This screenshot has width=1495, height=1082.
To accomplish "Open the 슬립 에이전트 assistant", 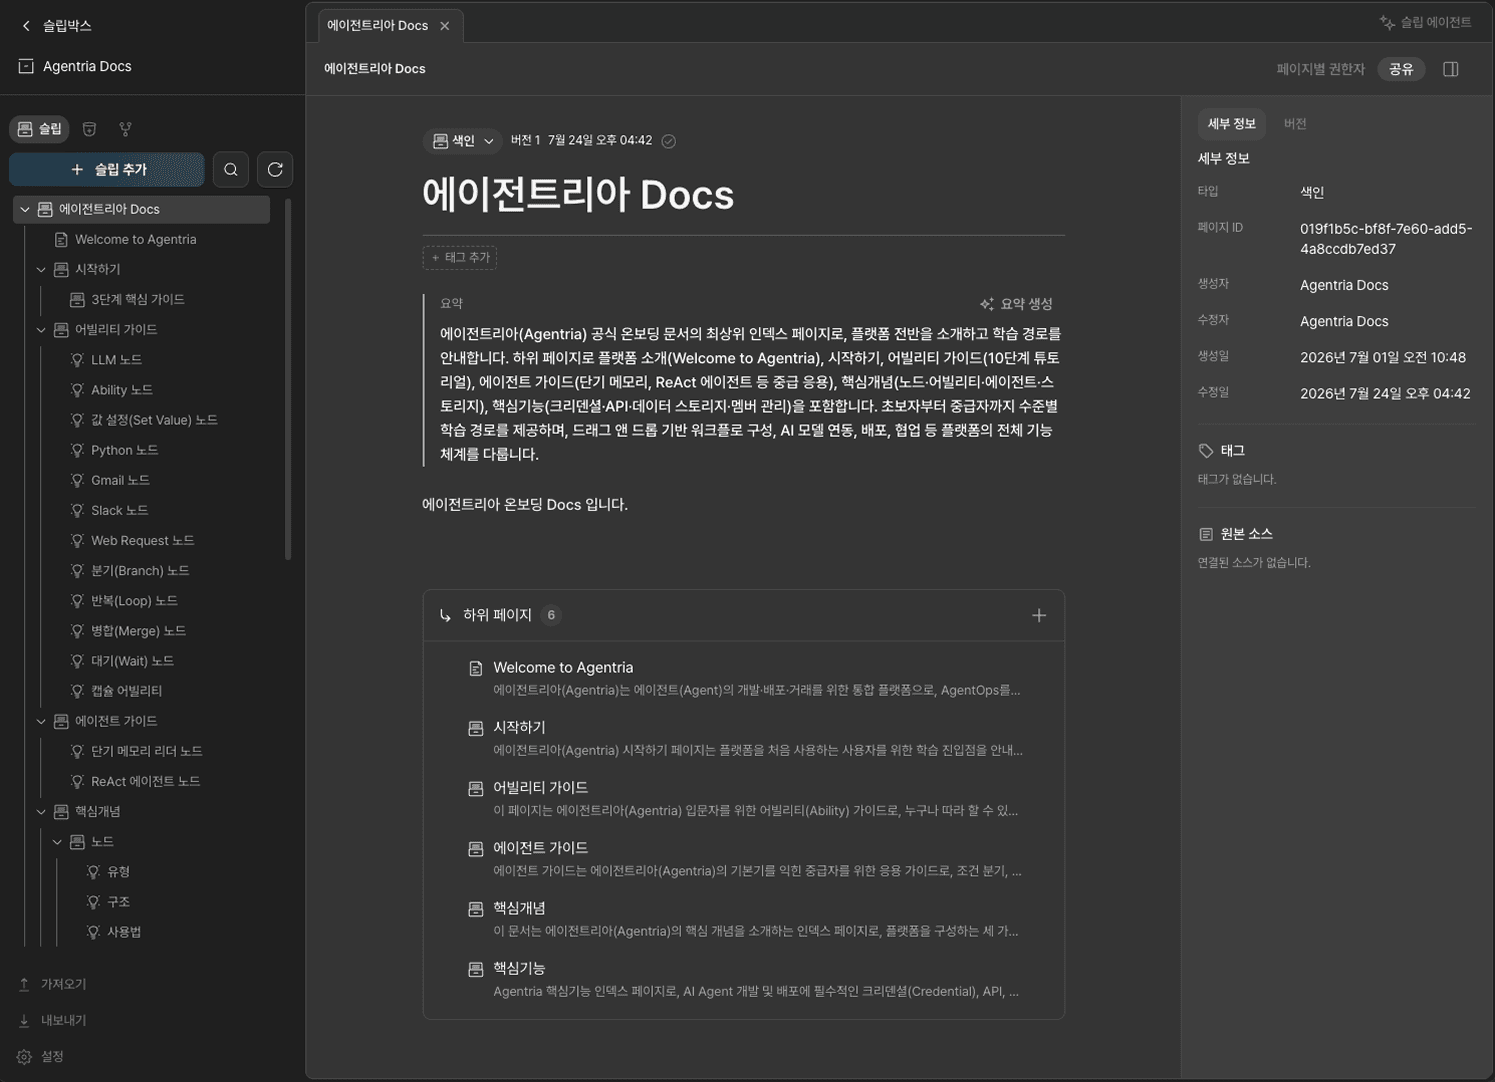I will (1425, 22).
